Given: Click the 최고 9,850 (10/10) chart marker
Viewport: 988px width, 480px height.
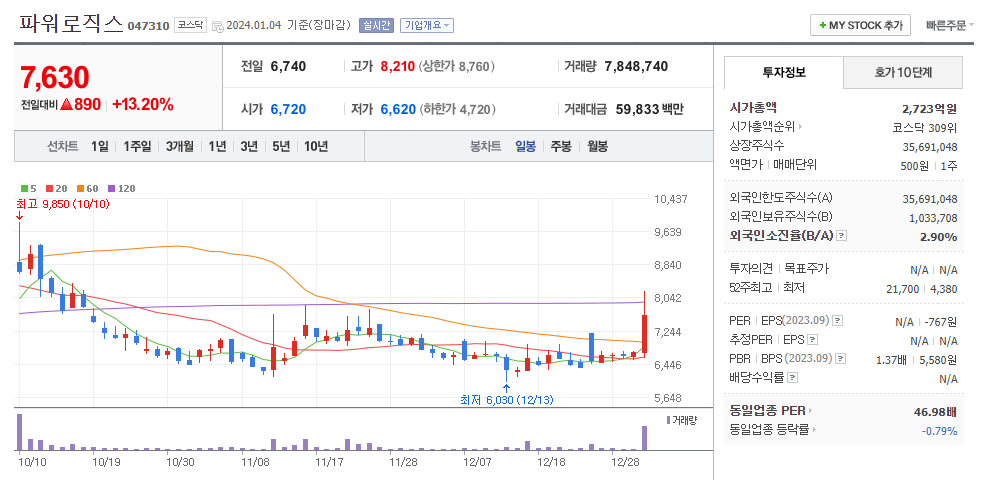Looking at the screenshot, I should point(62,204).
